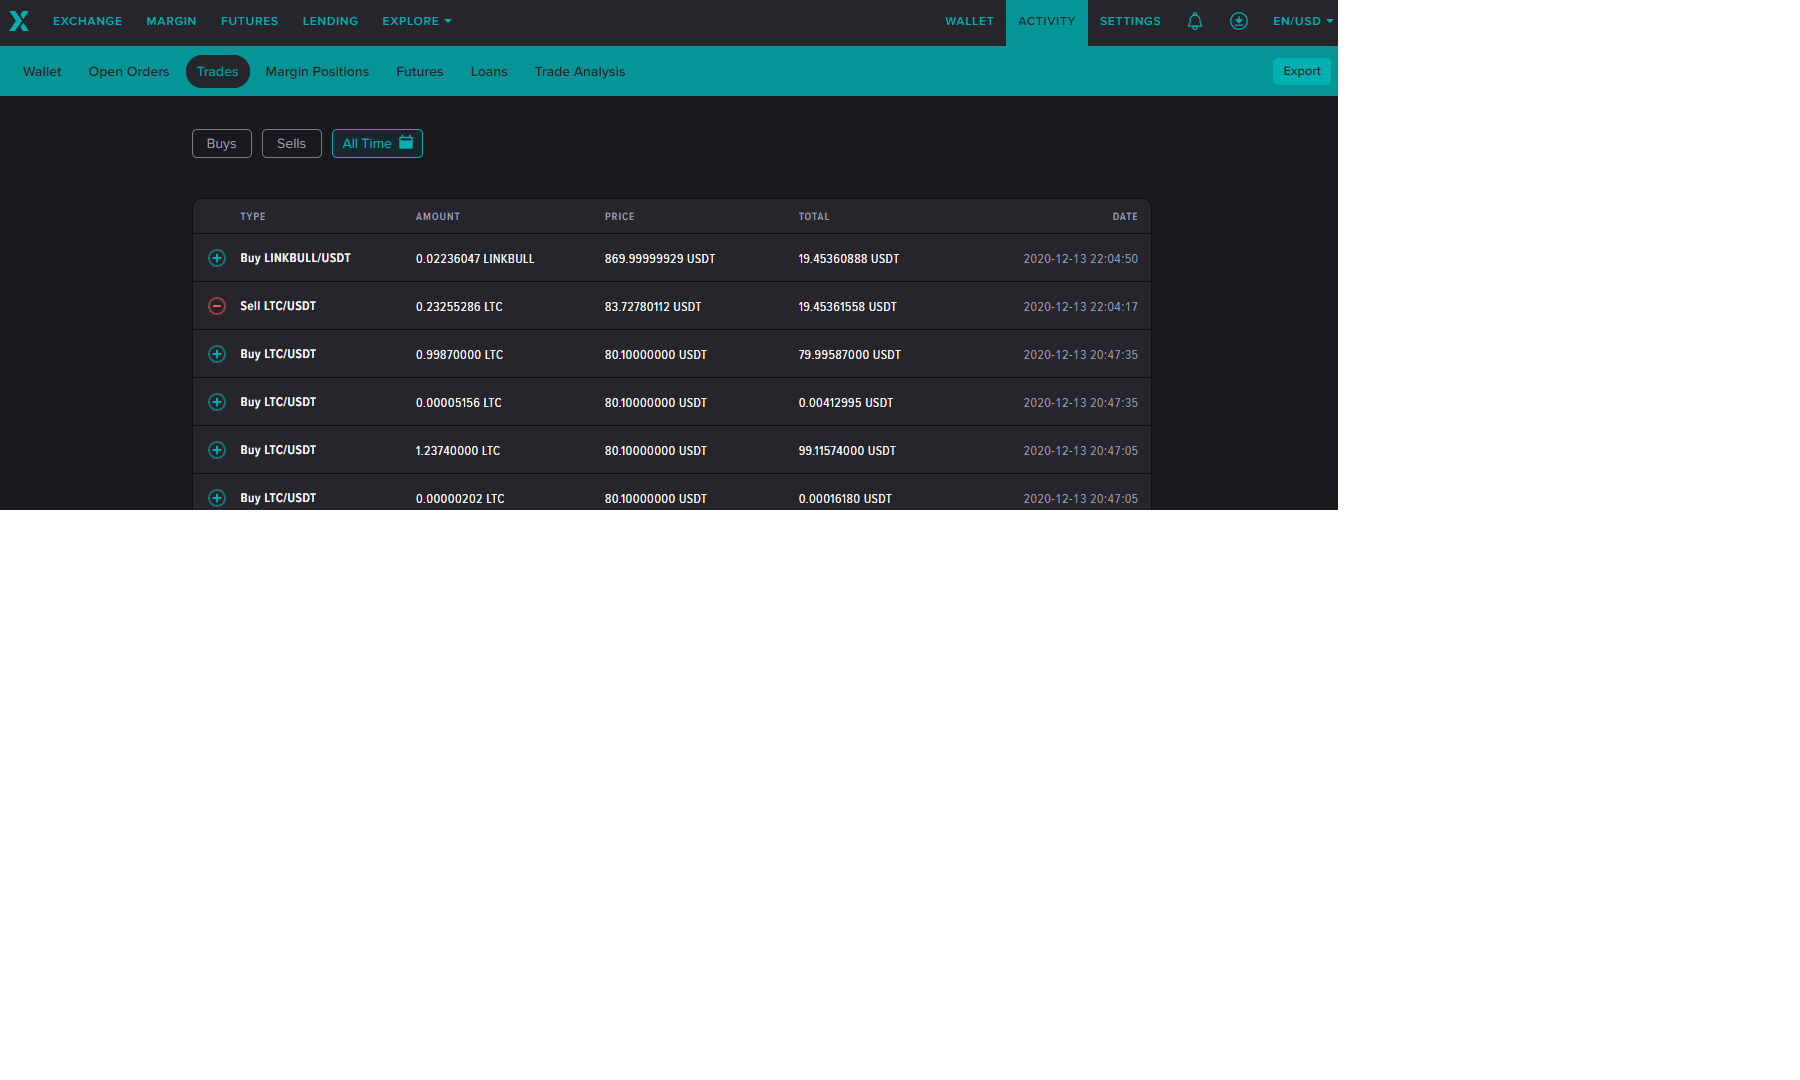1800x1080 pixels.
Task: Open the calendar icon in All Time filter
Action: tap(406, 142)
